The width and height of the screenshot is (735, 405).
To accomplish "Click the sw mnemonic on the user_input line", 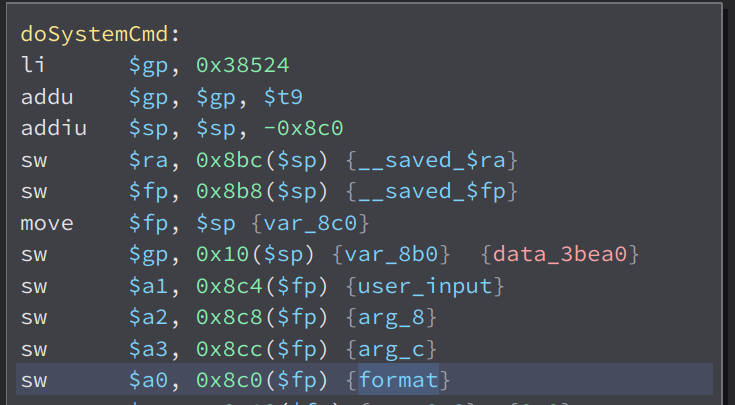I will pyautogui.click(x=34, y=286).
